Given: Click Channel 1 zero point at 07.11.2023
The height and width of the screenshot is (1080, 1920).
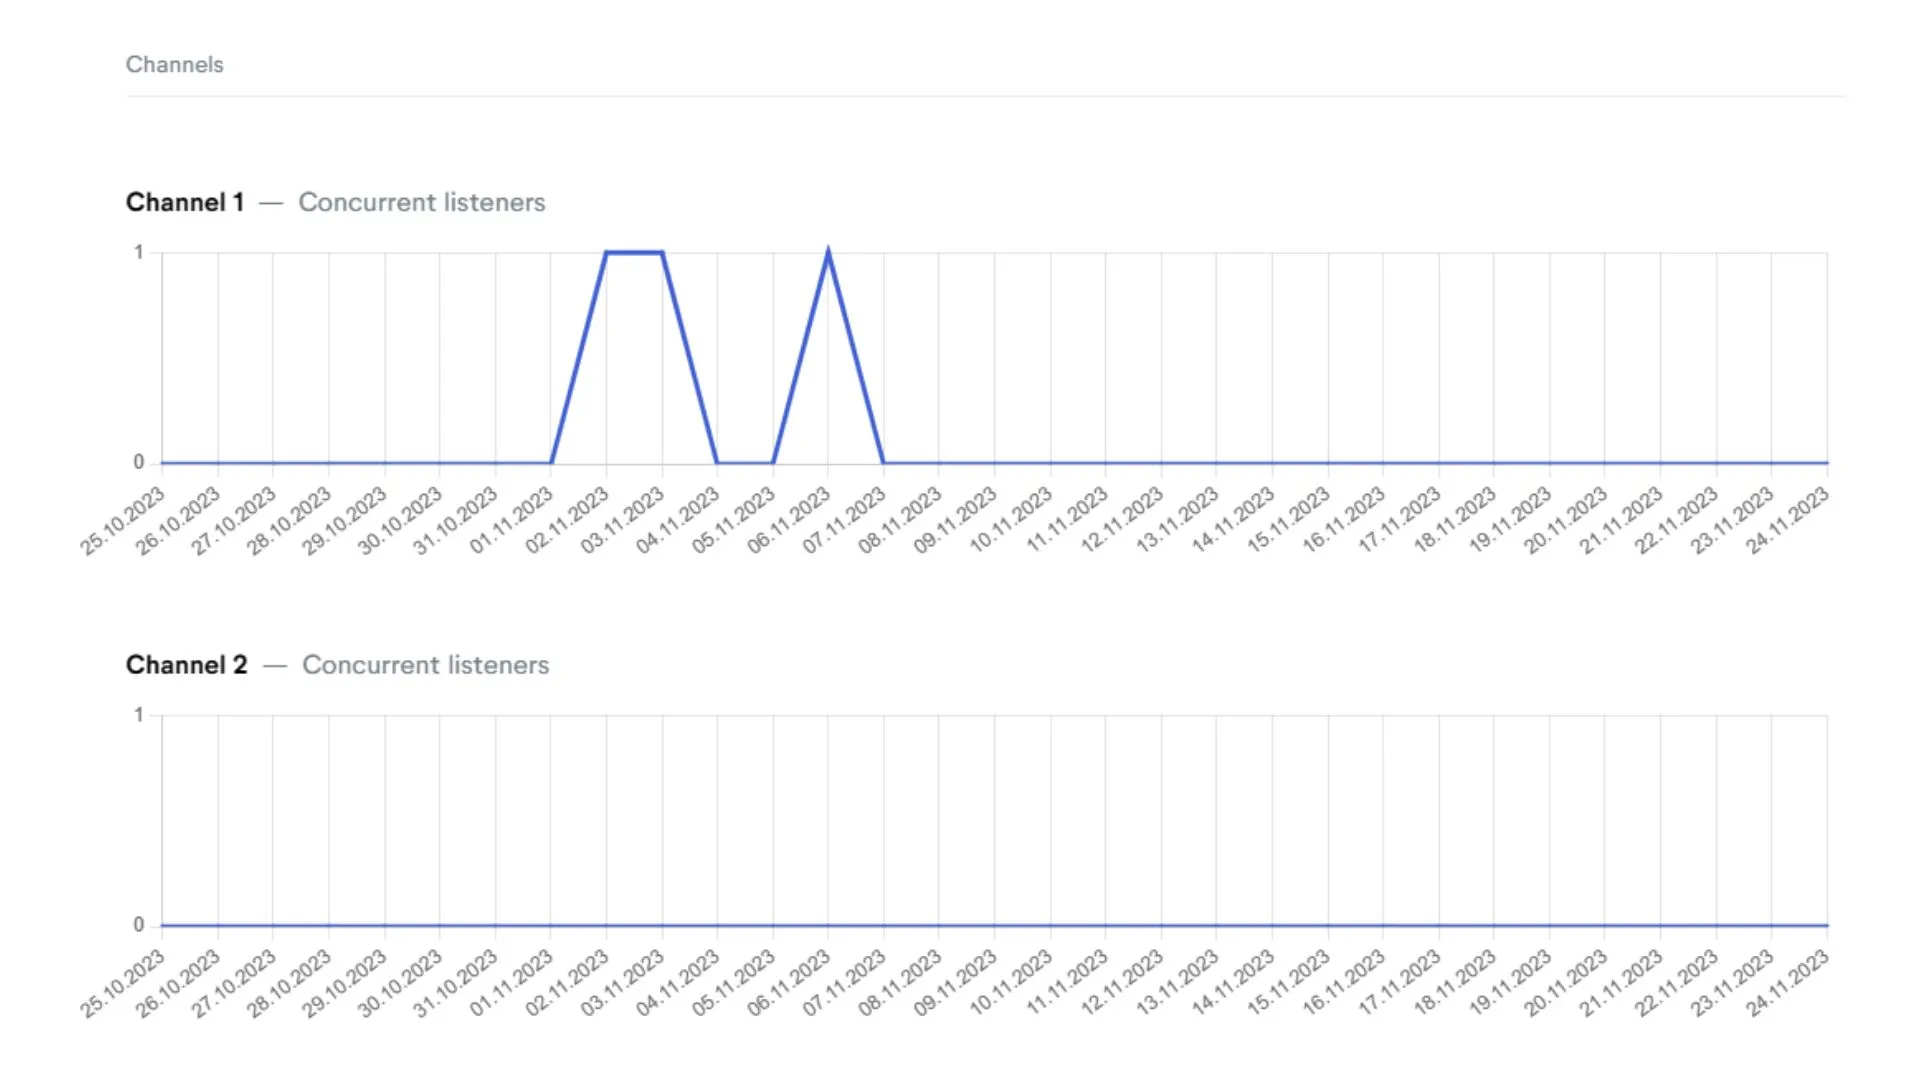Looking at the screenshot, I should click(x=884, y=463).
